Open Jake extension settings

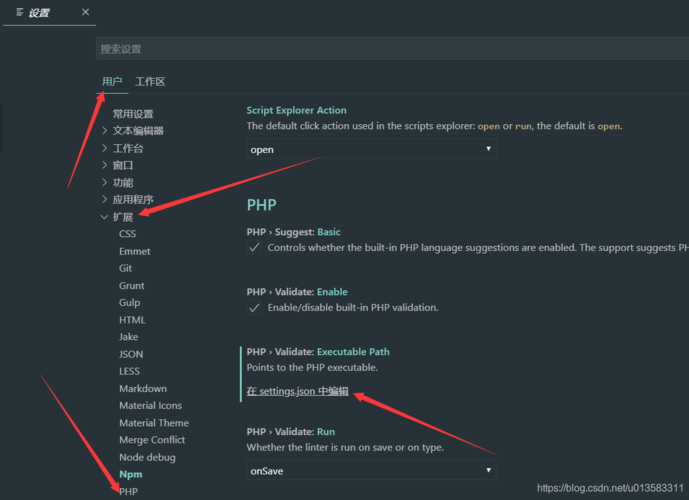128,337
